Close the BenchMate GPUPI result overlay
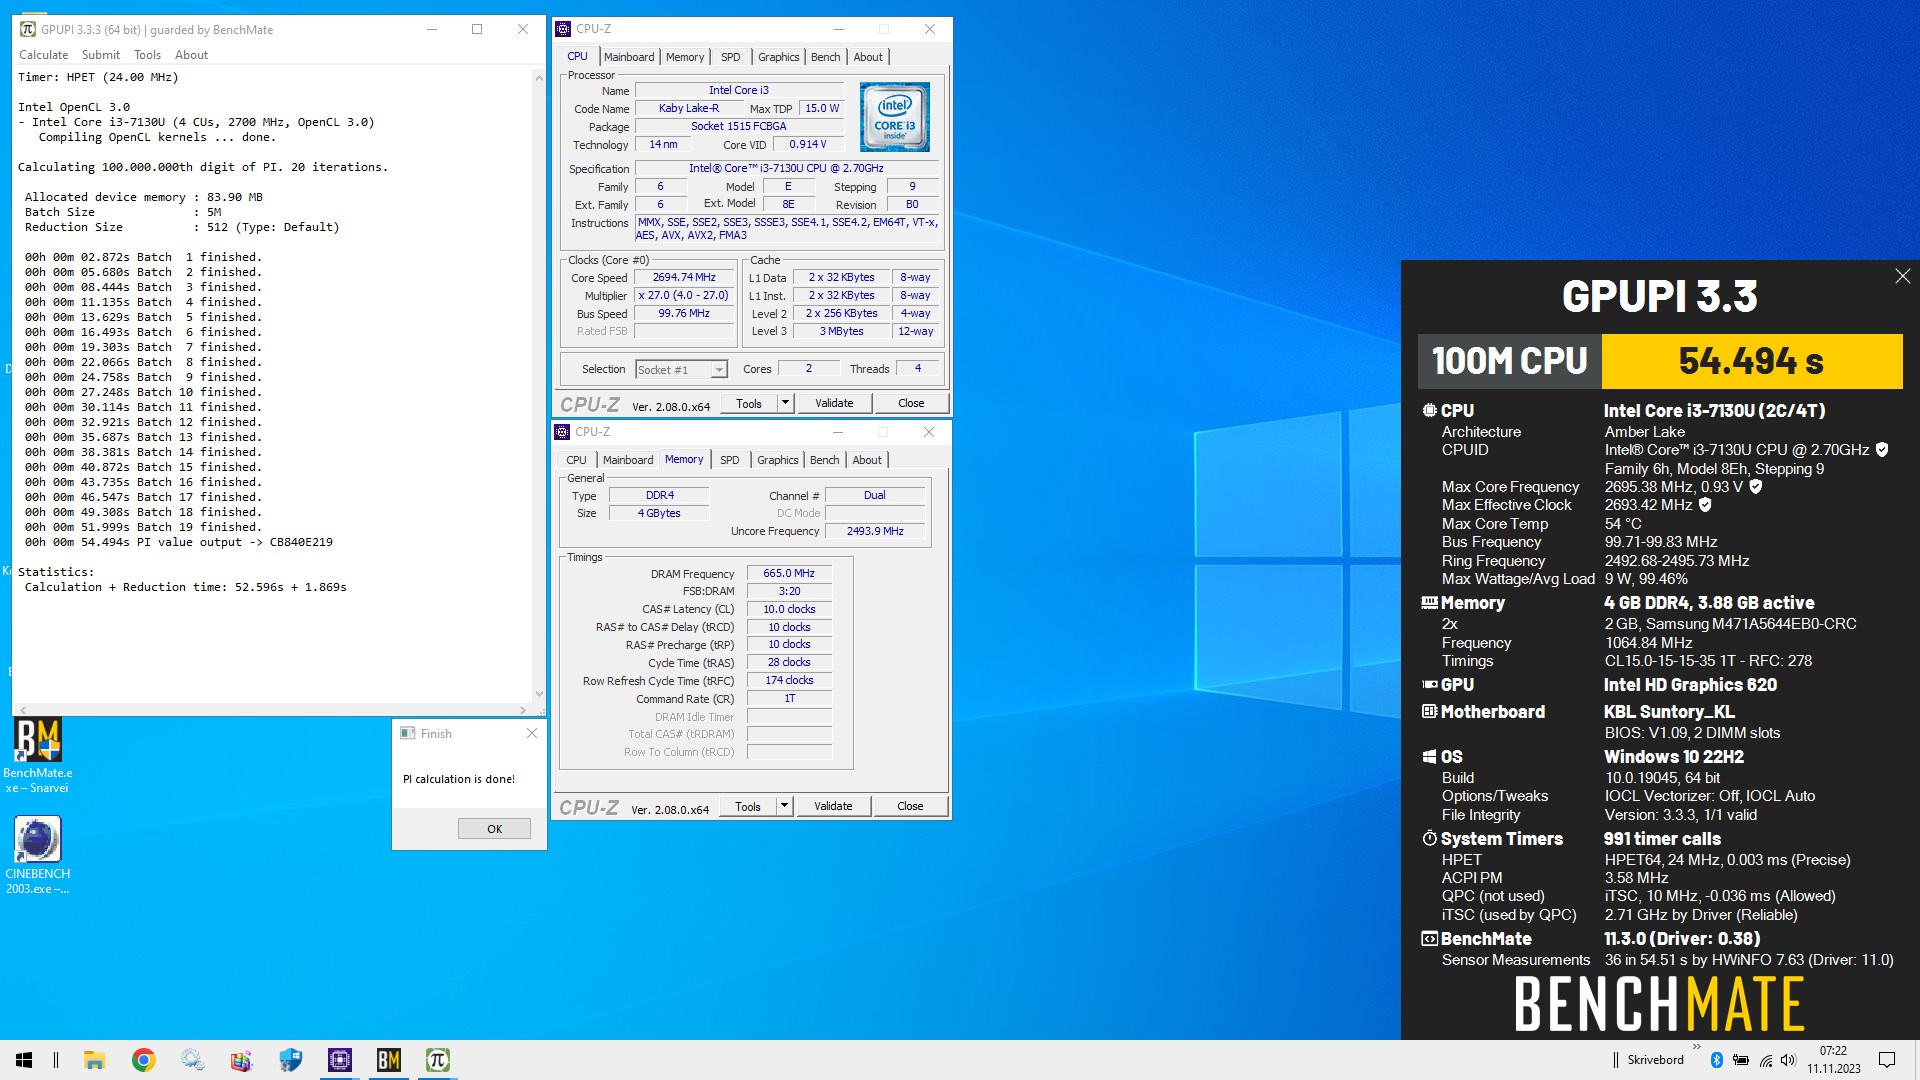Screen dimensions: 1920x1080 coord(1902,276)
